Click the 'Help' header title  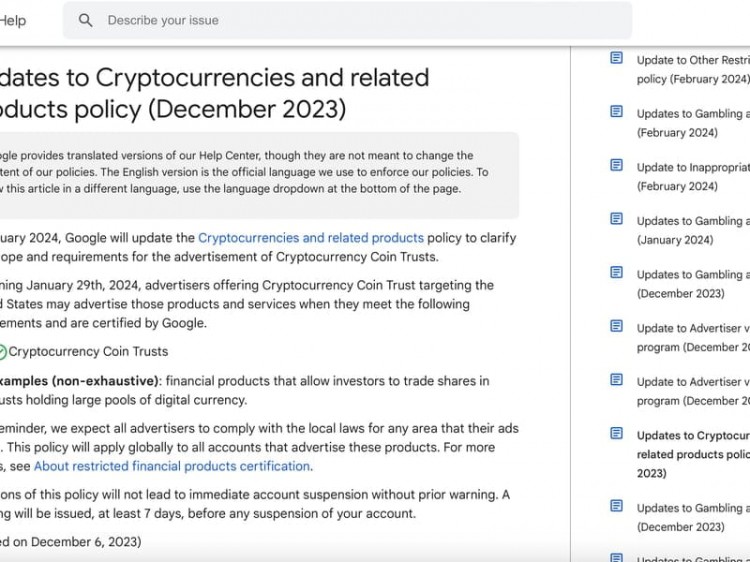click(13, 21)
